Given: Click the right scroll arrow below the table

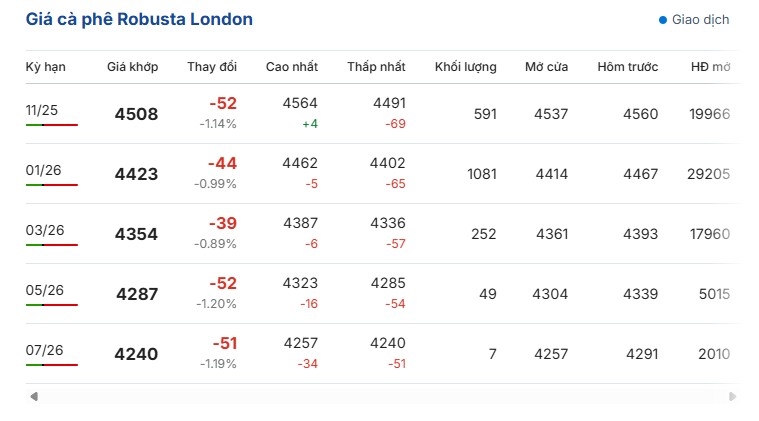Looking at the screenshot, I should click(733, 397).
